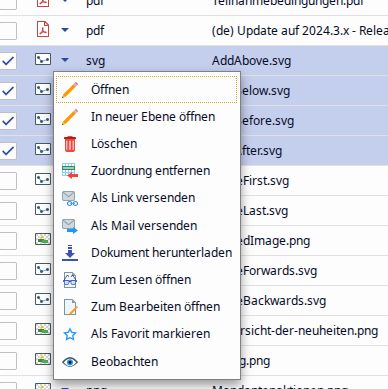Click the (de) Update auf 2024.3.x file name
This screenshot has width=388, height=389.
[300, 31]
